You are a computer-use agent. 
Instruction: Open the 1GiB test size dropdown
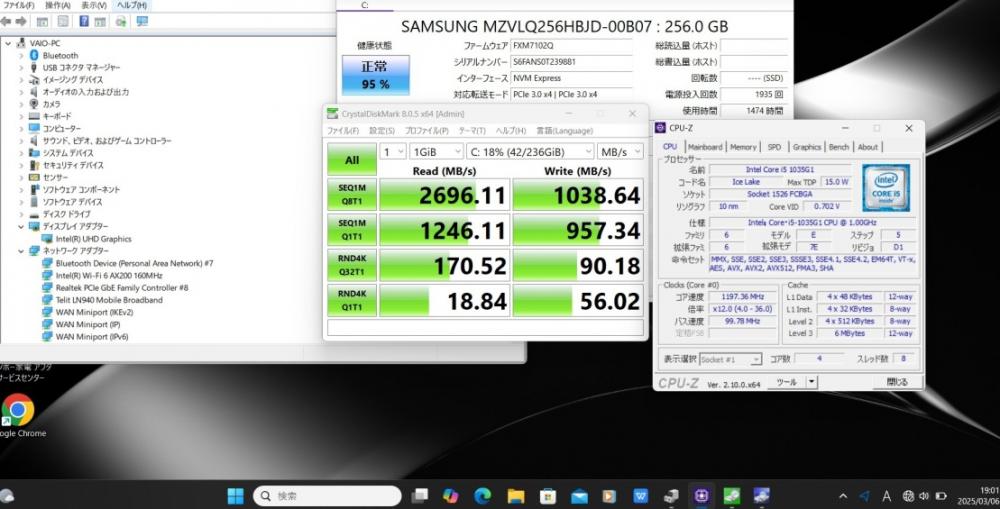tap(436, 152)
